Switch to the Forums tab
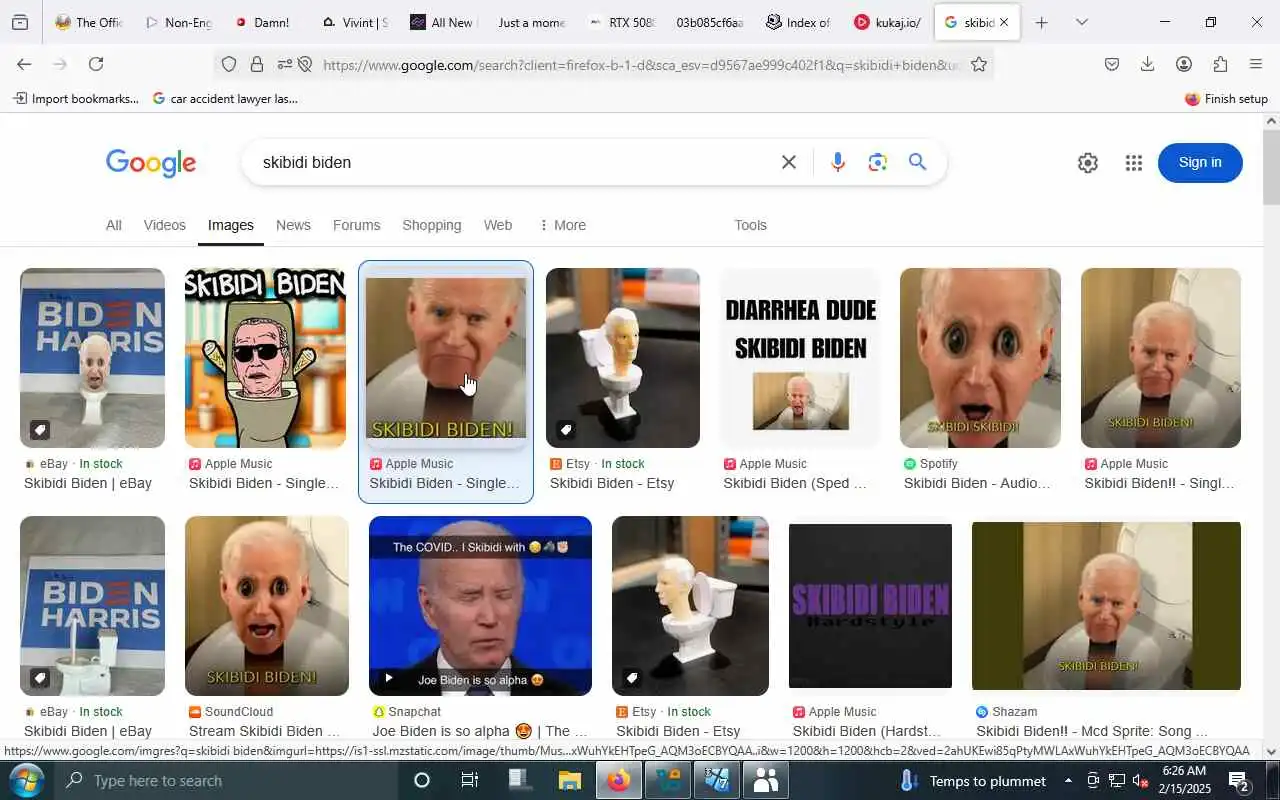The width and height of the screenshot is (1280, 800). click(x=356, y=225)
